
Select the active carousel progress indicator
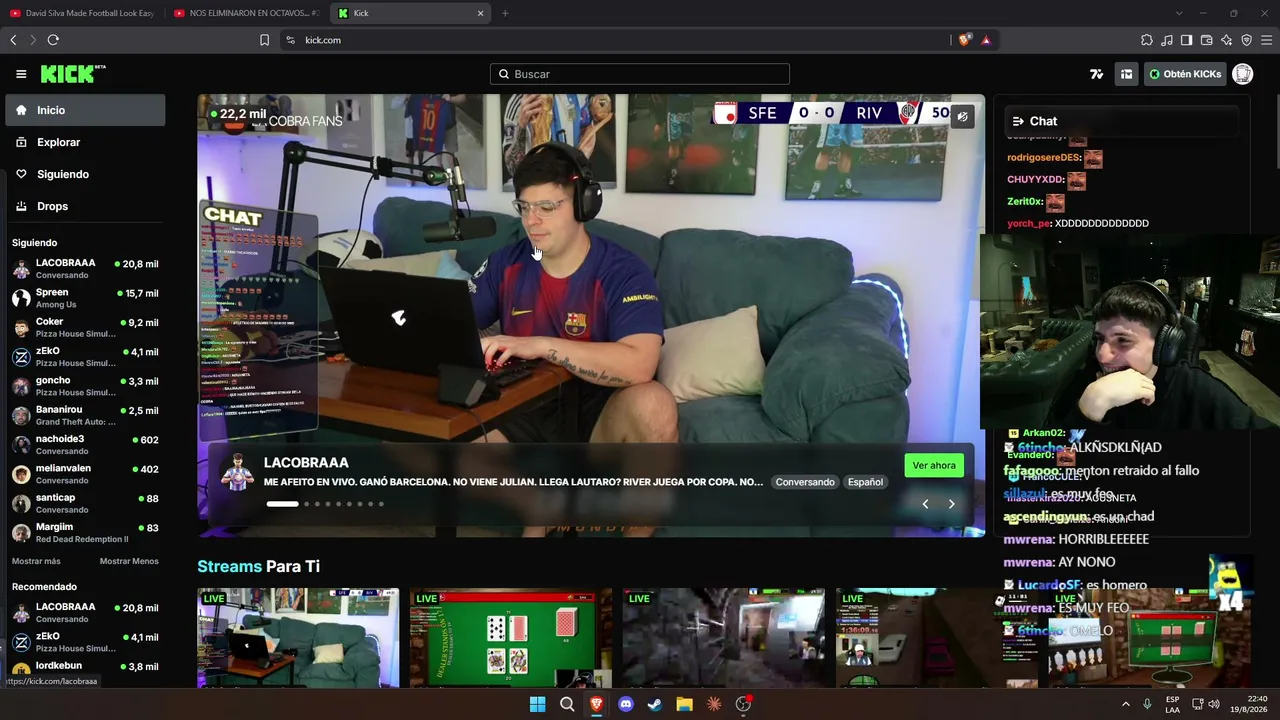pos(282,504)
